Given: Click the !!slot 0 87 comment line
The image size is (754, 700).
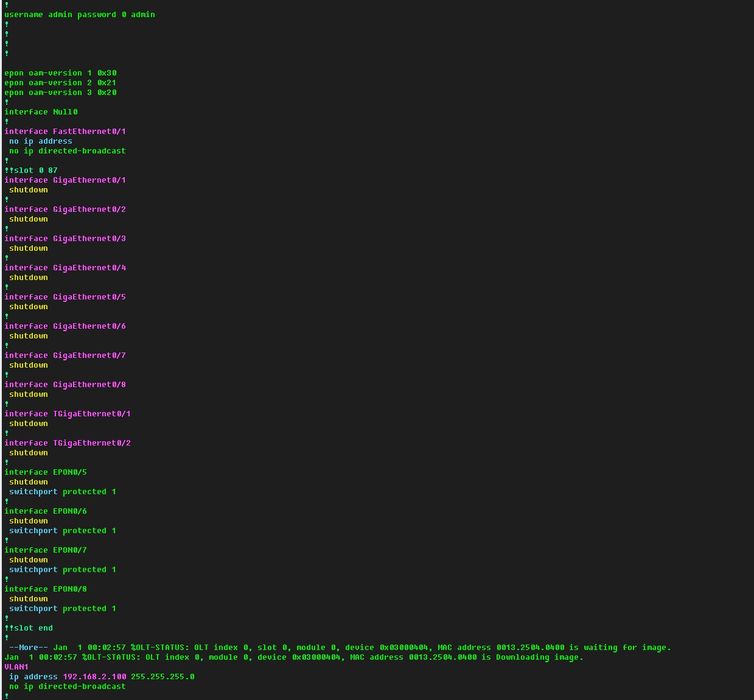Looking at the screenshot, I should (x=31, y=170).
